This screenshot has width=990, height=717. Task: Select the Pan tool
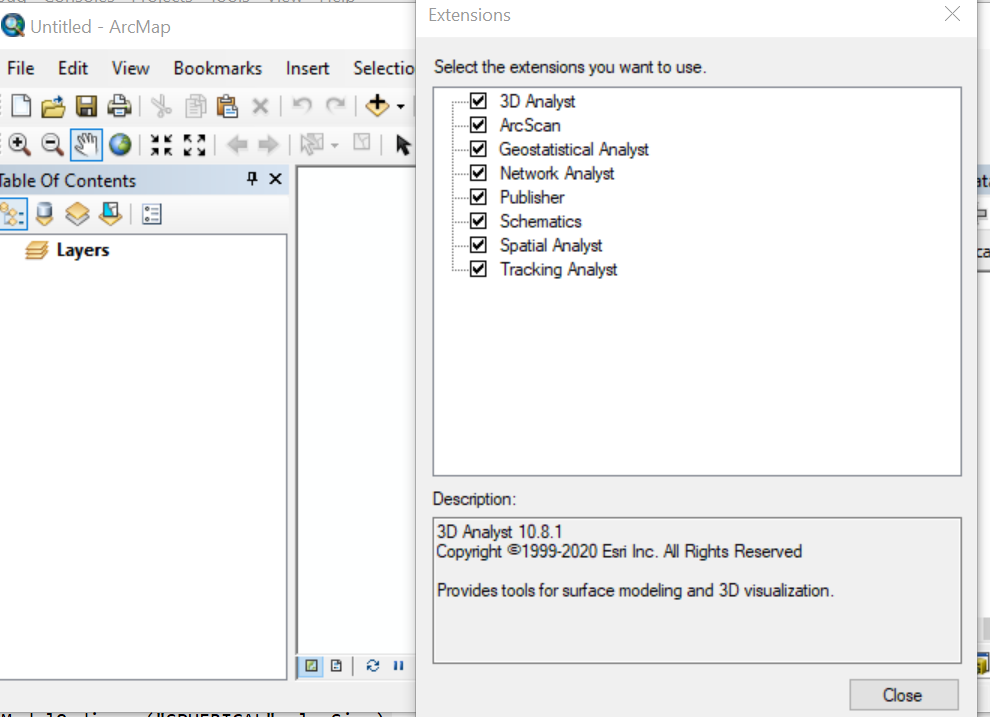click(86, 144)
